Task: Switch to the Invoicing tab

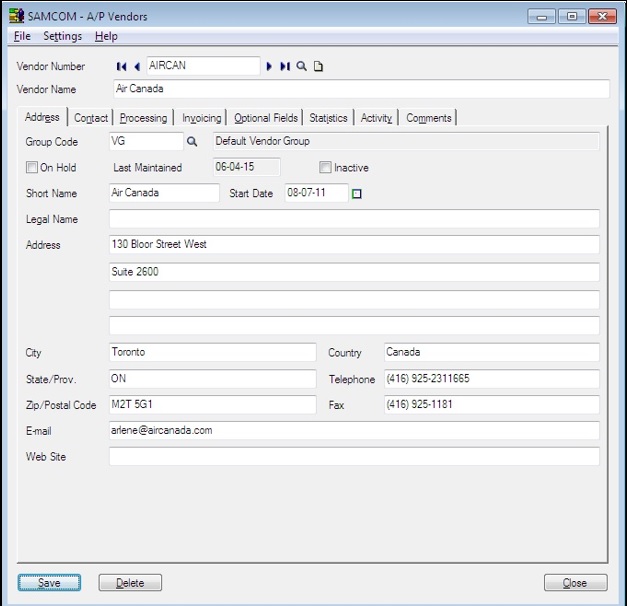Action: click(x=201, y=118)
